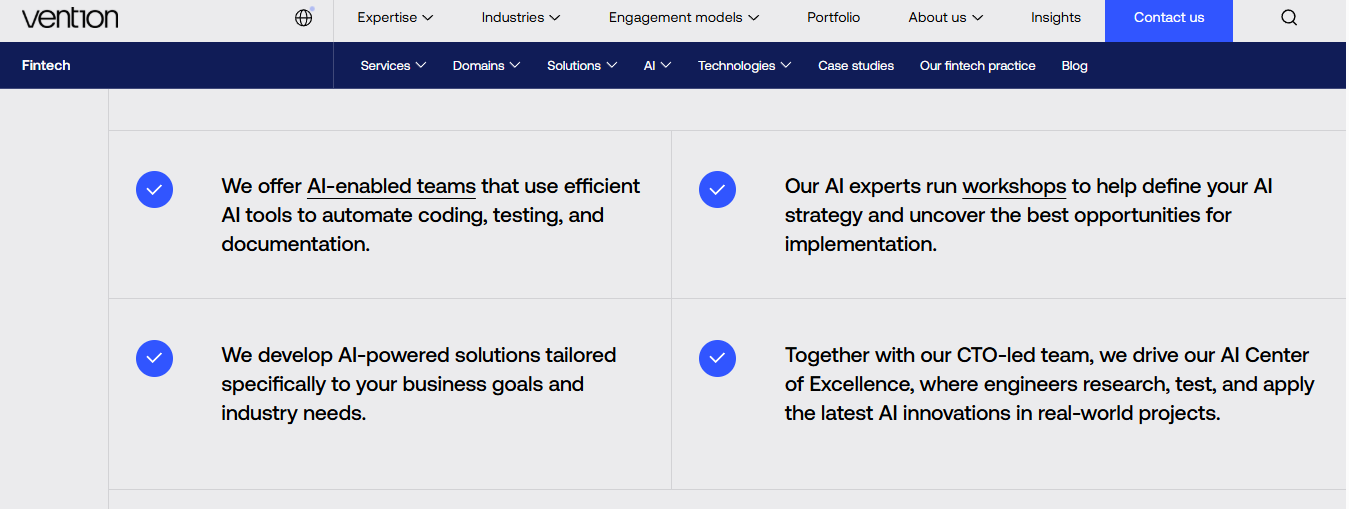1349x509 pixels.
Task: Expand the Industries dropdown
Action: pos(520,17)
